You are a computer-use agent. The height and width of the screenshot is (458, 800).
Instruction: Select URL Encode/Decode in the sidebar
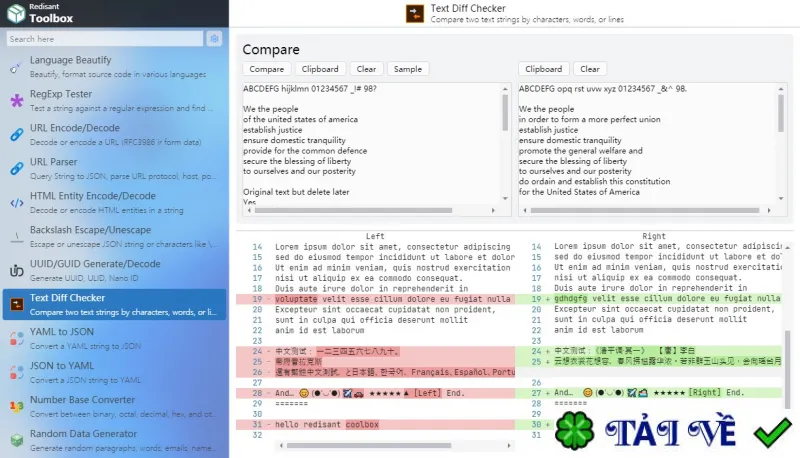tap(114, 135)
